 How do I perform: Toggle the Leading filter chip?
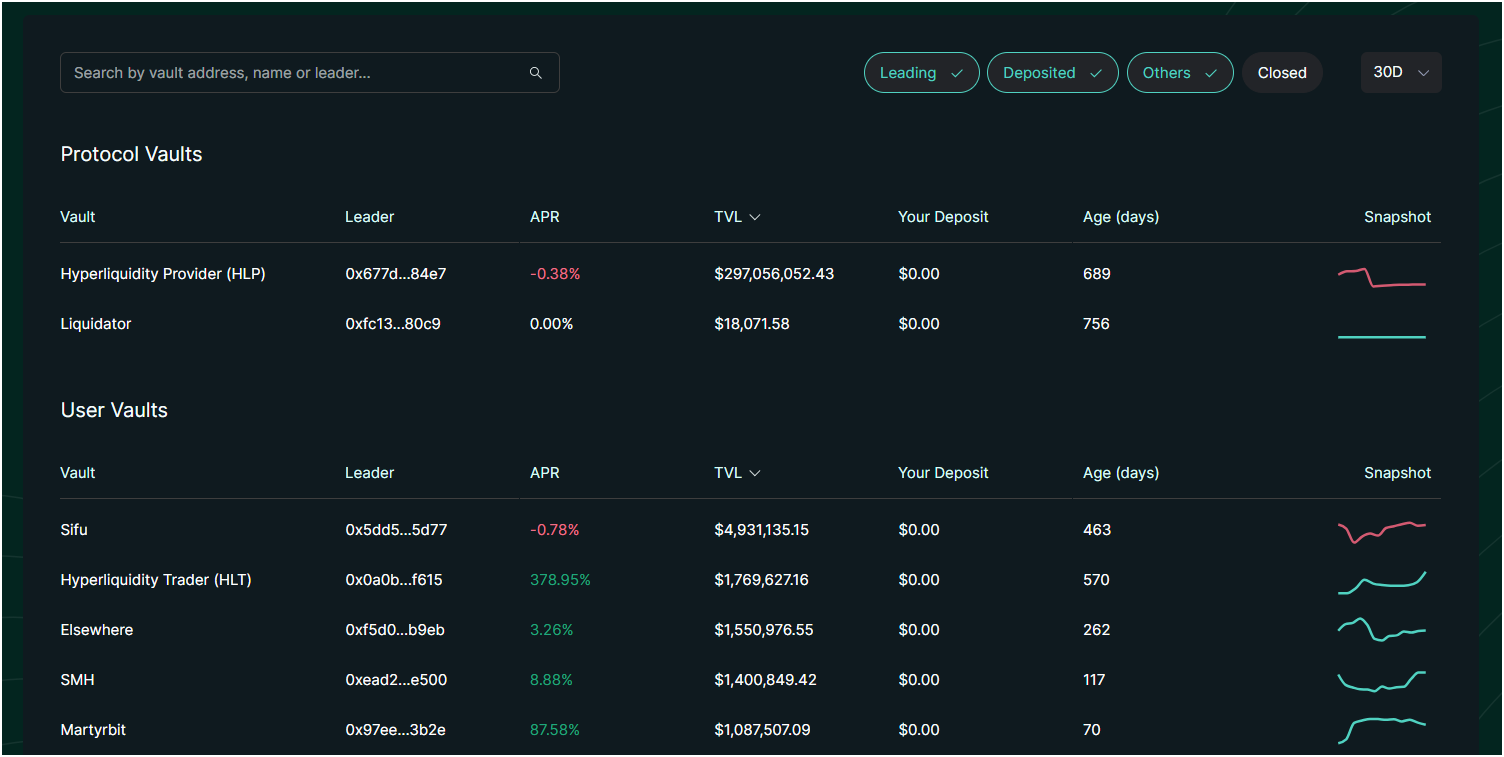tap(921, 73)
